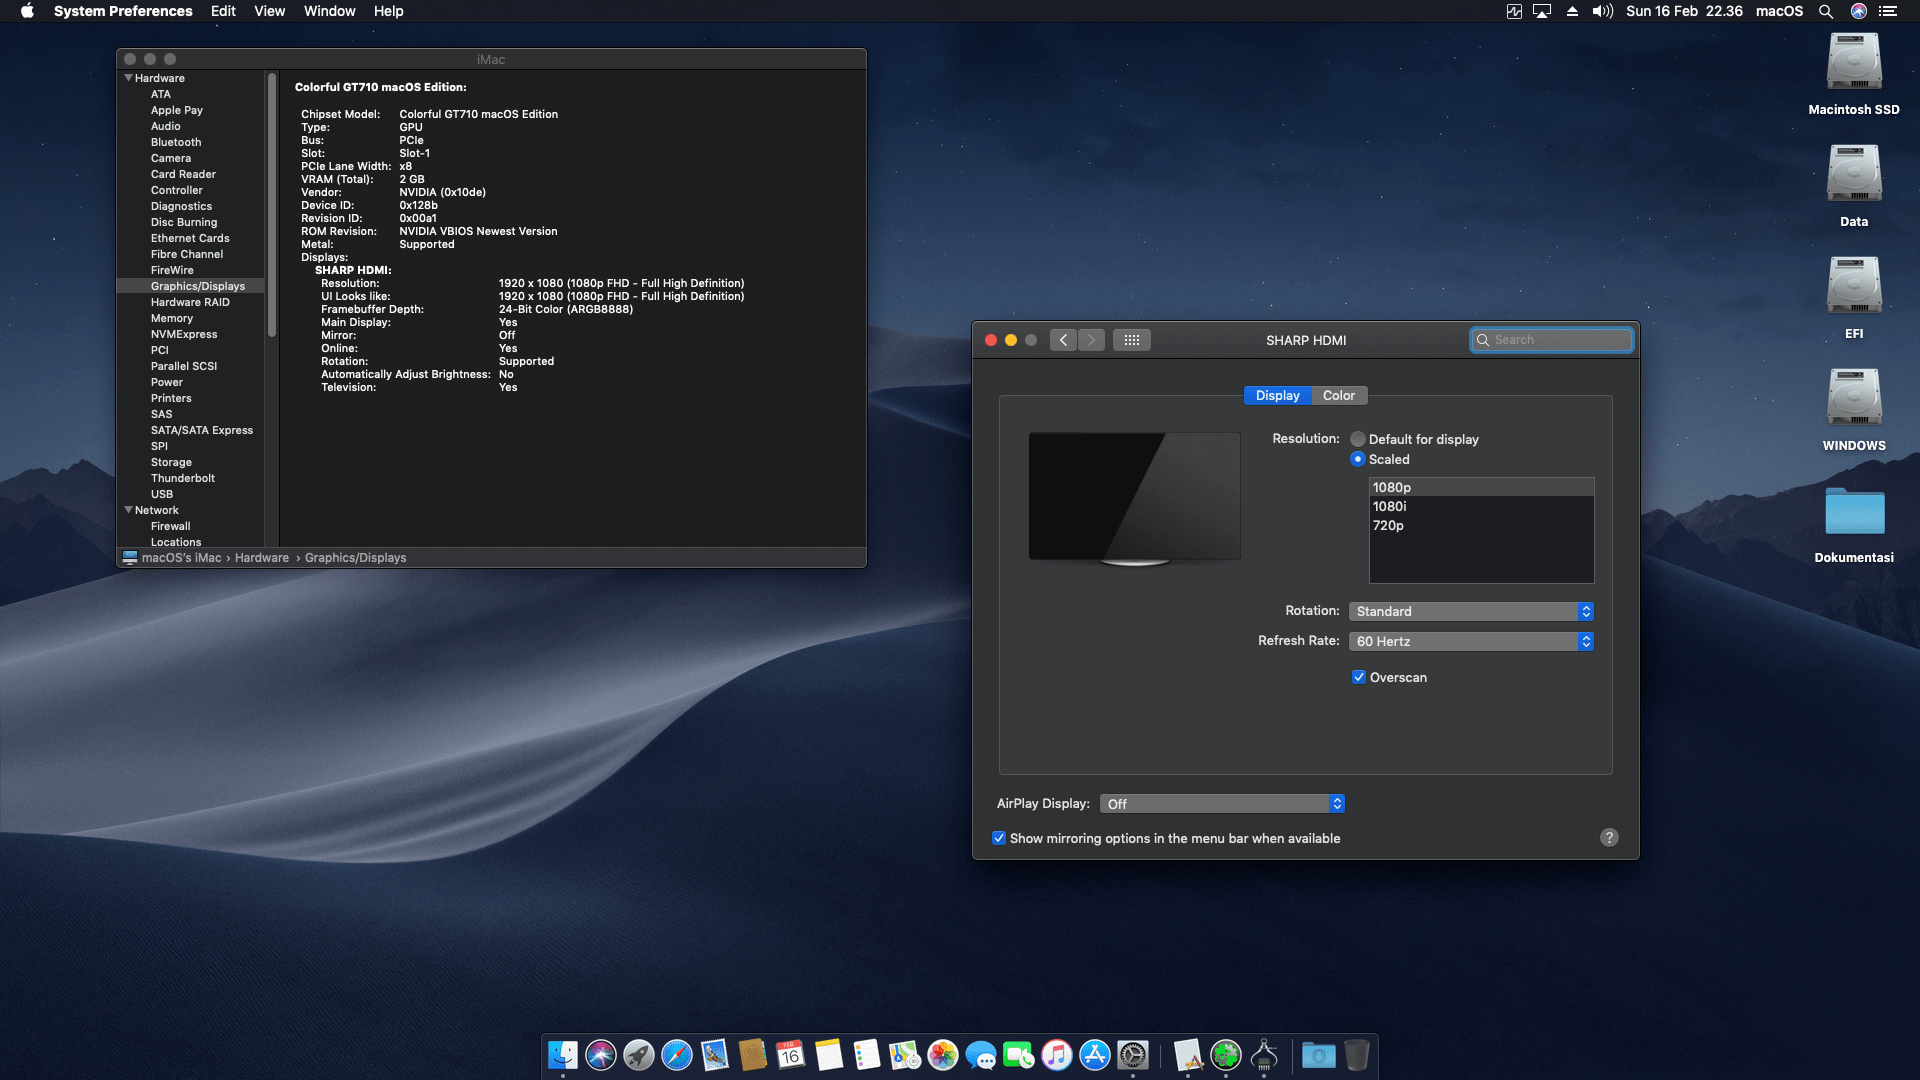
Task: Click the System Information sidebar scrollbar
Action: 272,205
